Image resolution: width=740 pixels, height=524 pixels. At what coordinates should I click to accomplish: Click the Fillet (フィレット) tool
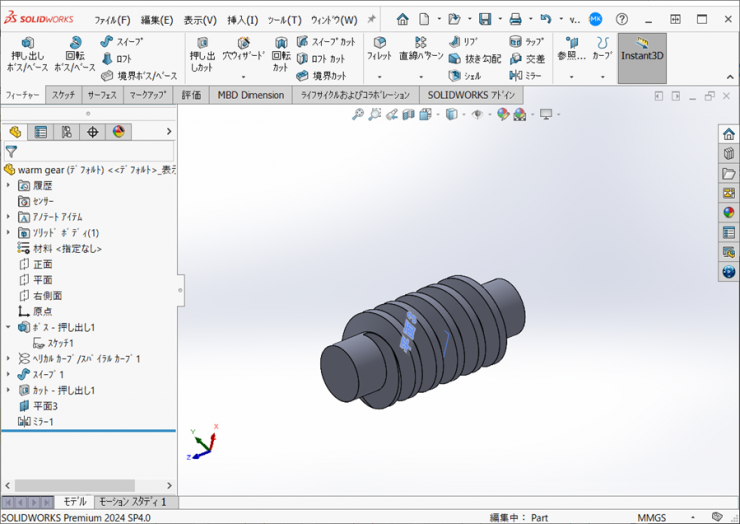click(379, 50)
